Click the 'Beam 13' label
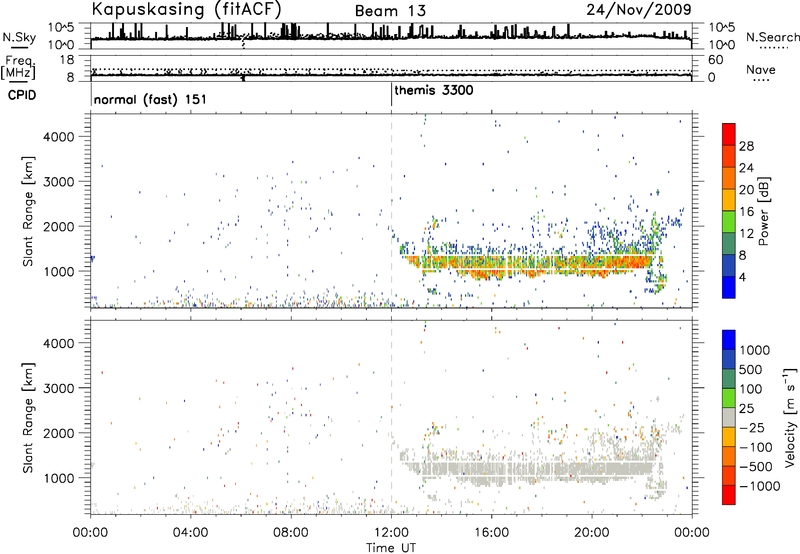Image resolution: width=800 pixels, height=554 pixels. click(x=390, y=11)
